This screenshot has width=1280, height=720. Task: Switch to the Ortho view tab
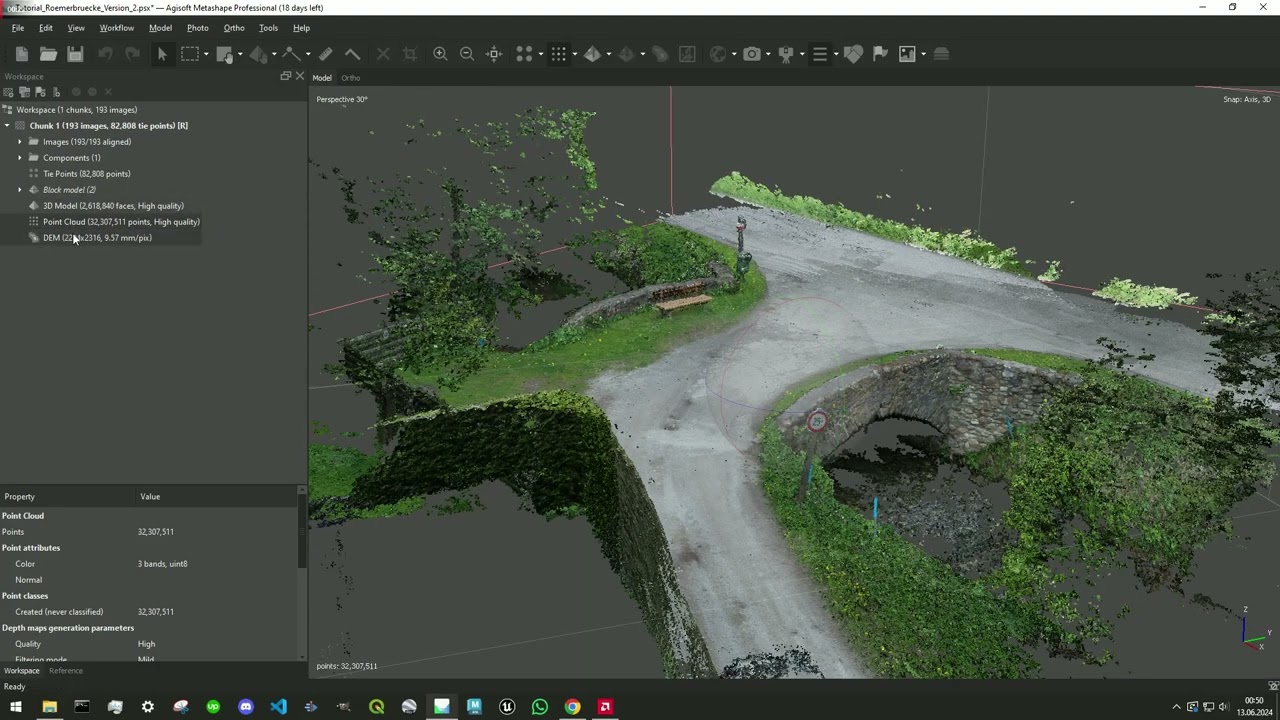[x=350, y=78]
